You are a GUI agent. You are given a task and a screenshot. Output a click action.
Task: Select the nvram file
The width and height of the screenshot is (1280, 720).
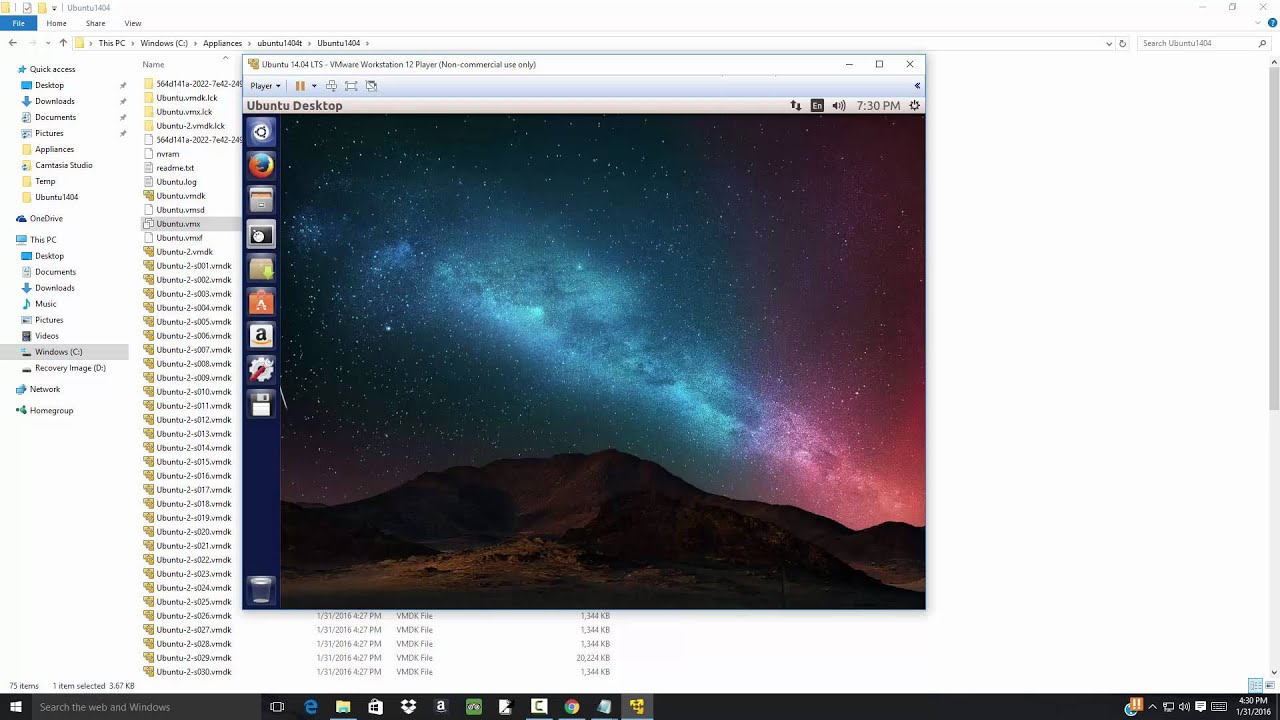(x=167, y=154)
